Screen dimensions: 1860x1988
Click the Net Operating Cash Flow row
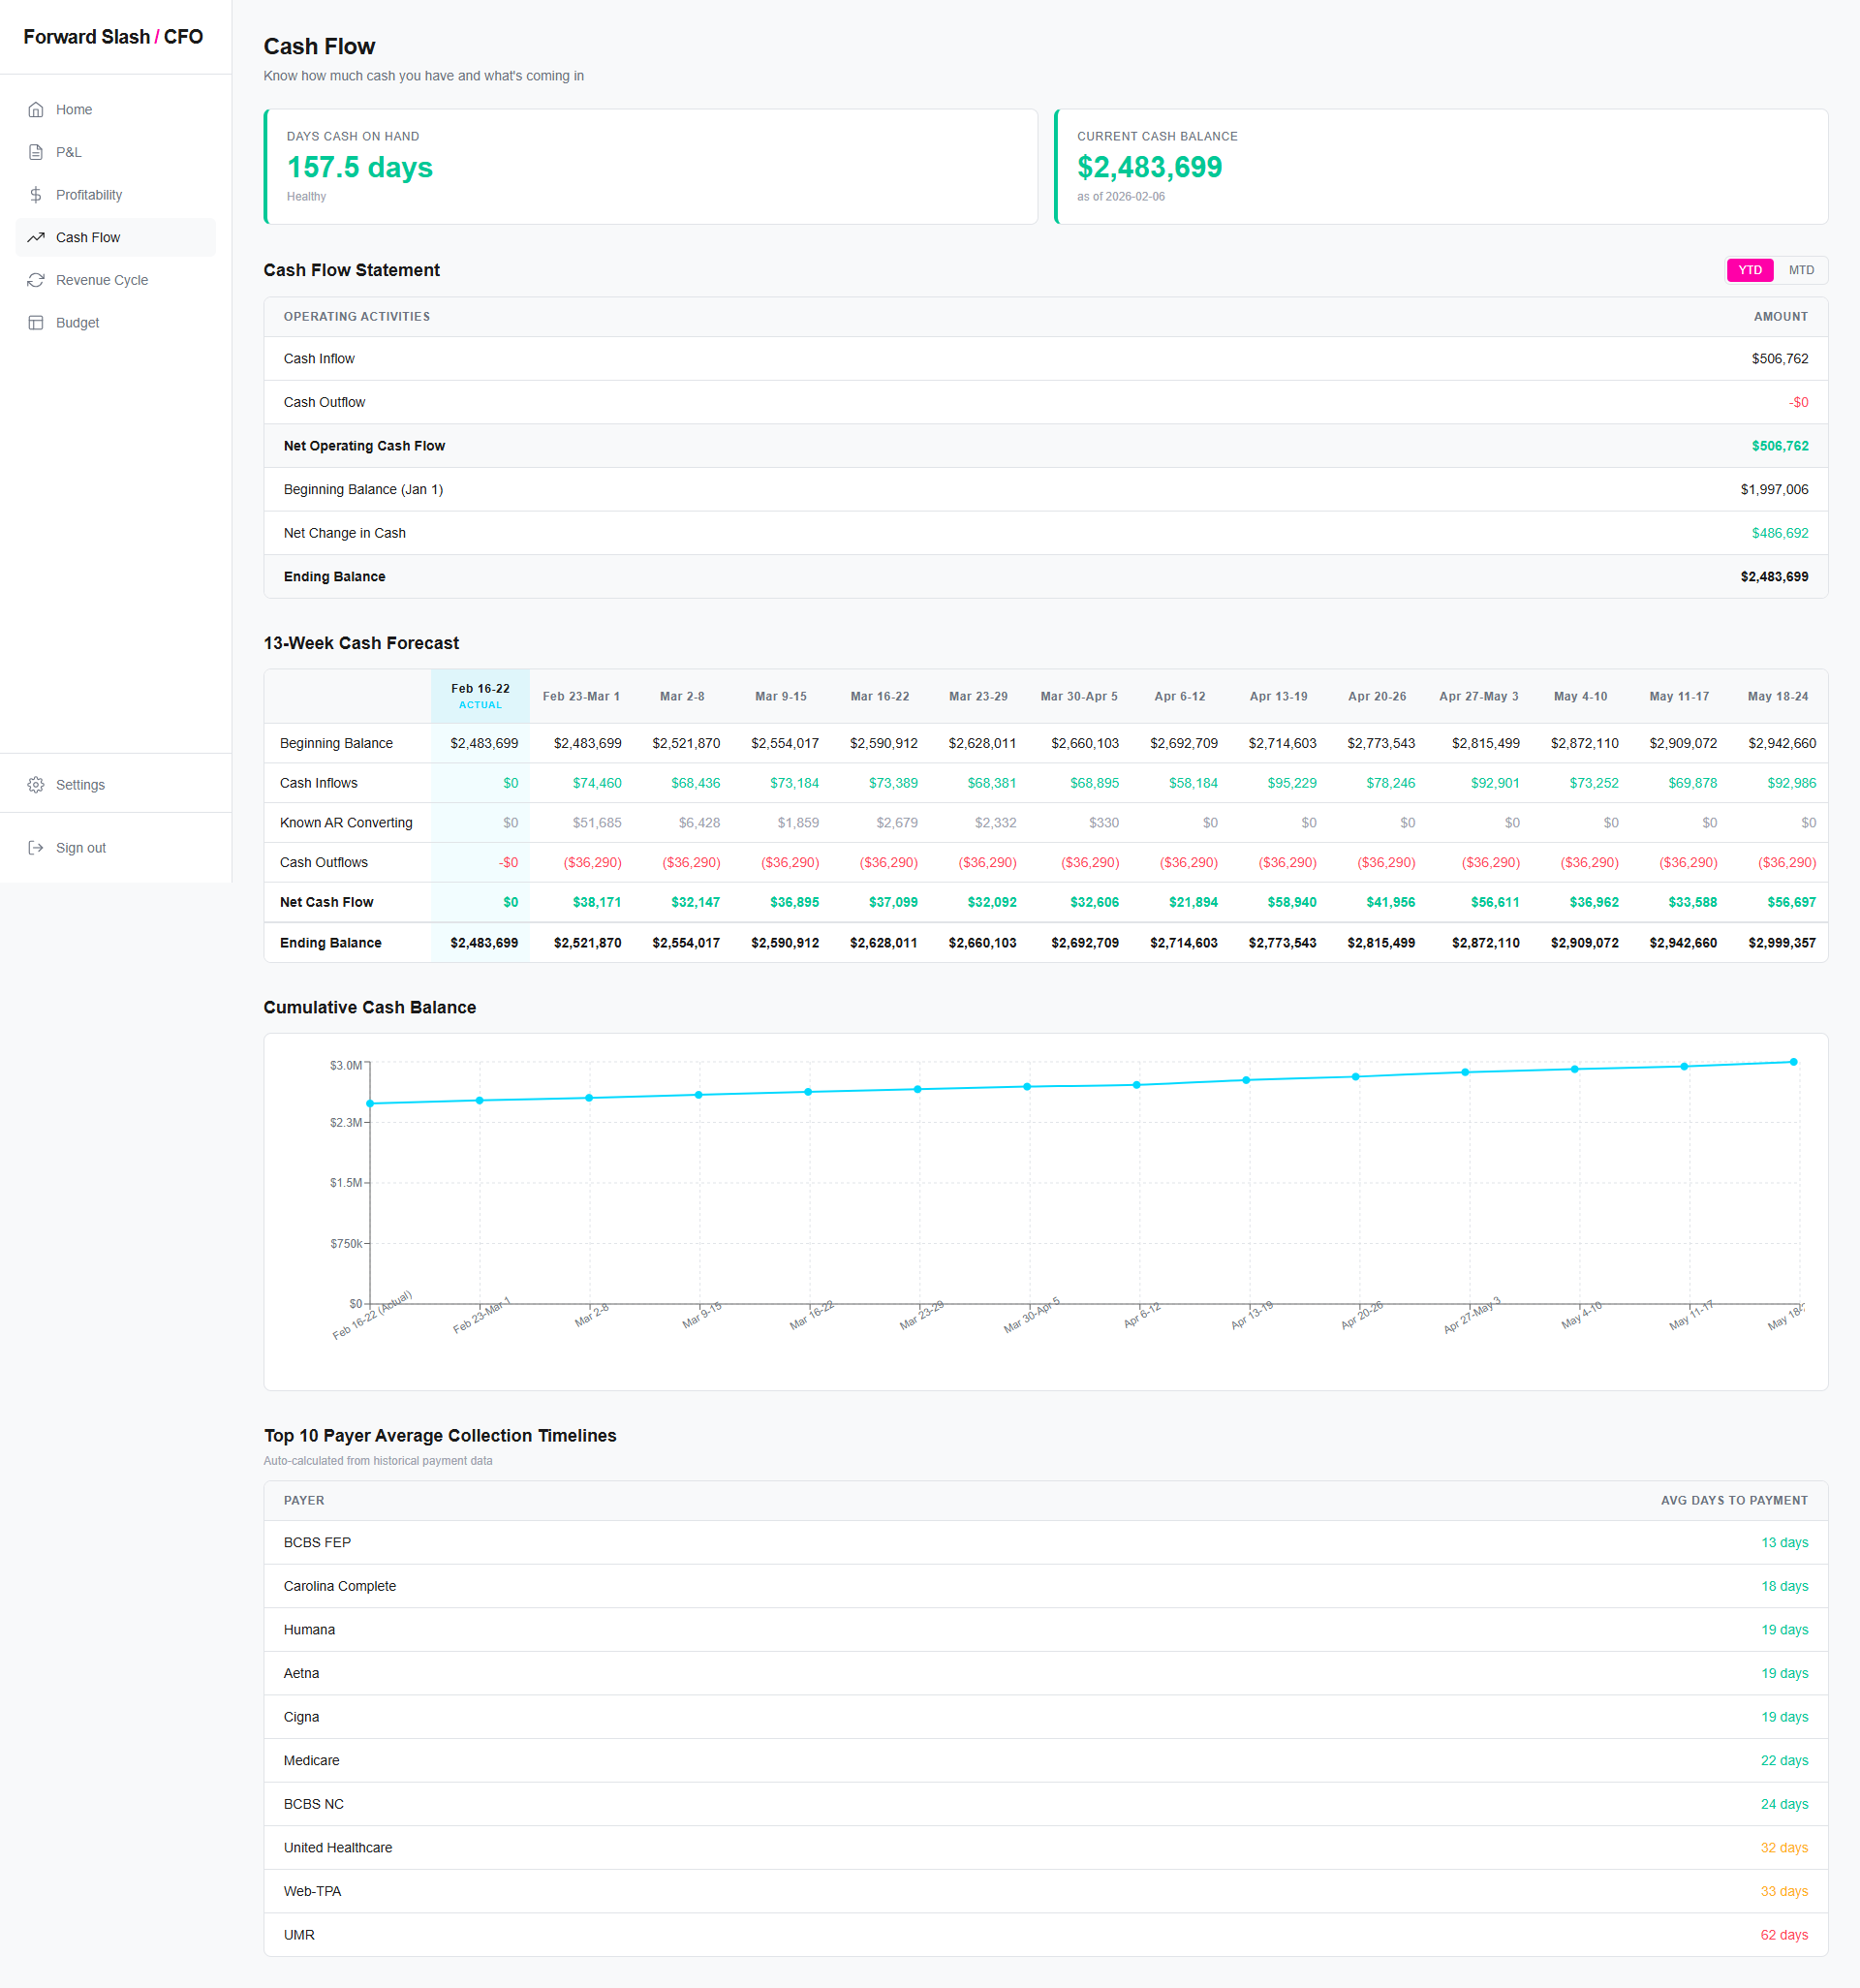tap(1046, 446)
